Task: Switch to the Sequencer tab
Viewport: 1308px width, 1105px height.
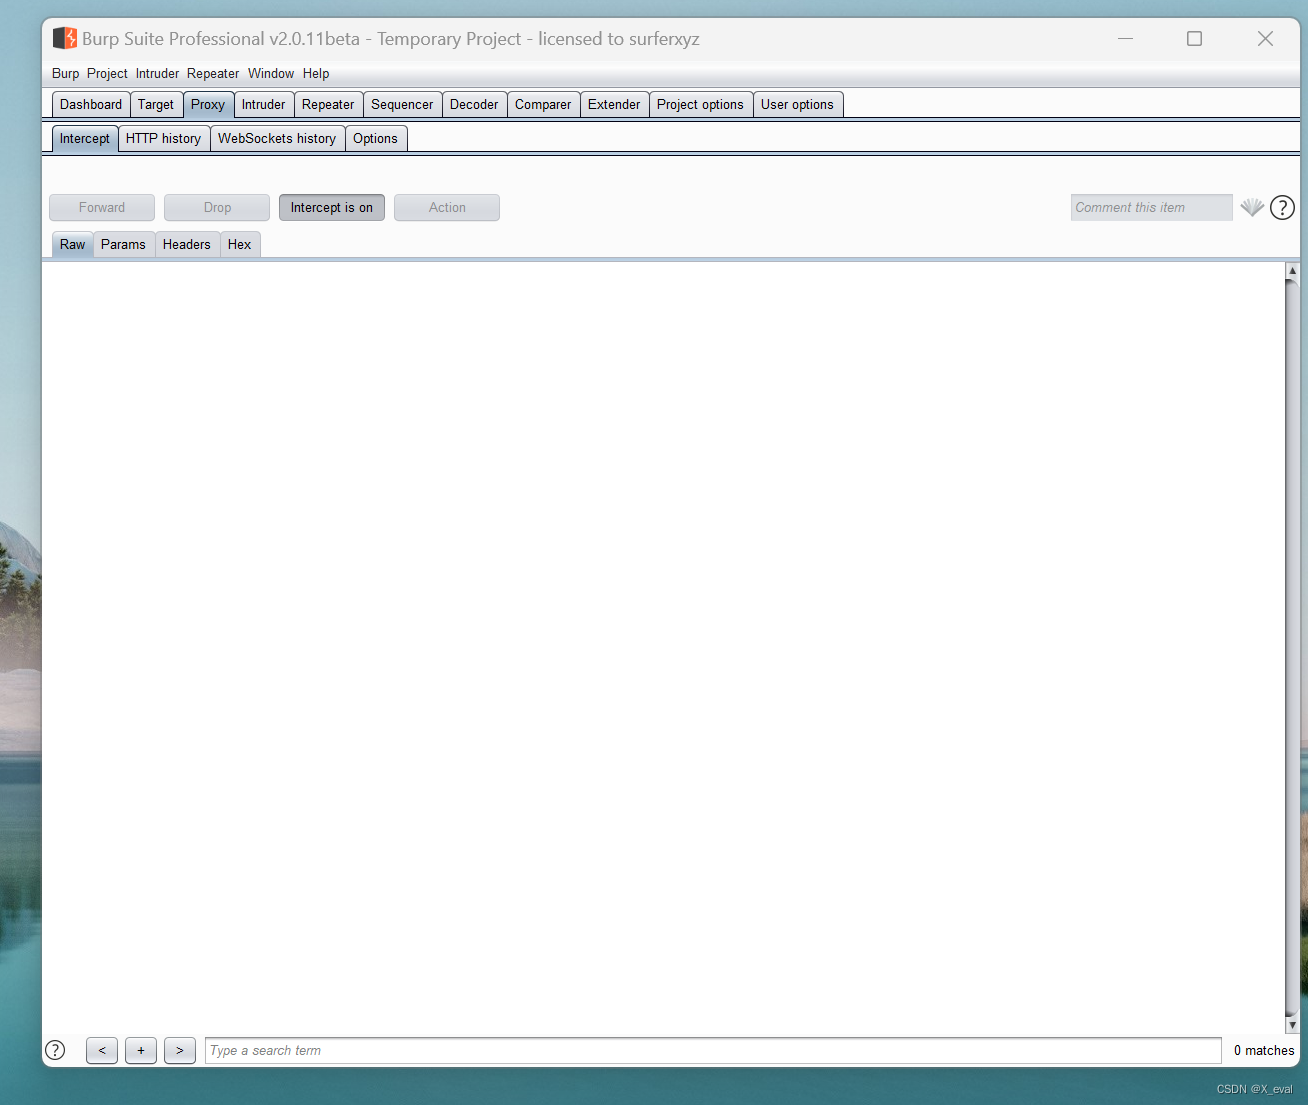Action: click(x=402, y=104)
